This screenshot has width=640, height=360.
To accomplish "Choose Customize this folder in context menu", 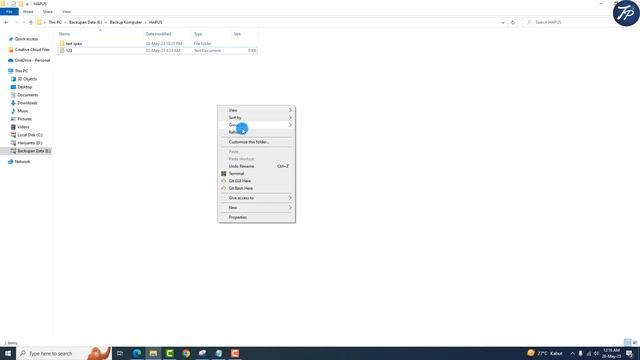I will (256, 142).
